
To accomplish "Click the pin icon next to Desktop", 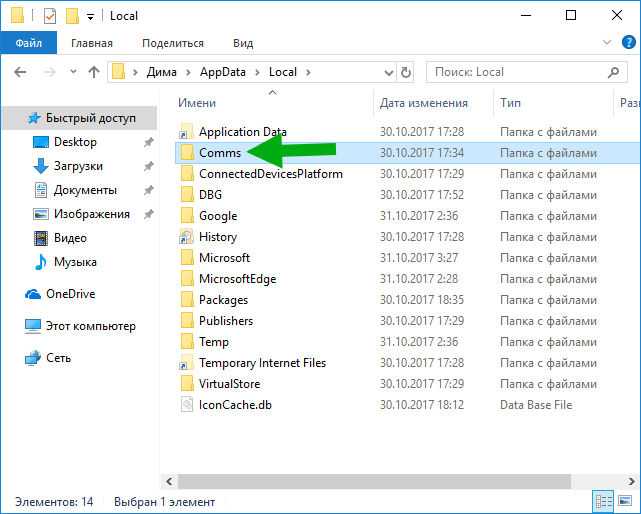I will click(x=148, y=142).
